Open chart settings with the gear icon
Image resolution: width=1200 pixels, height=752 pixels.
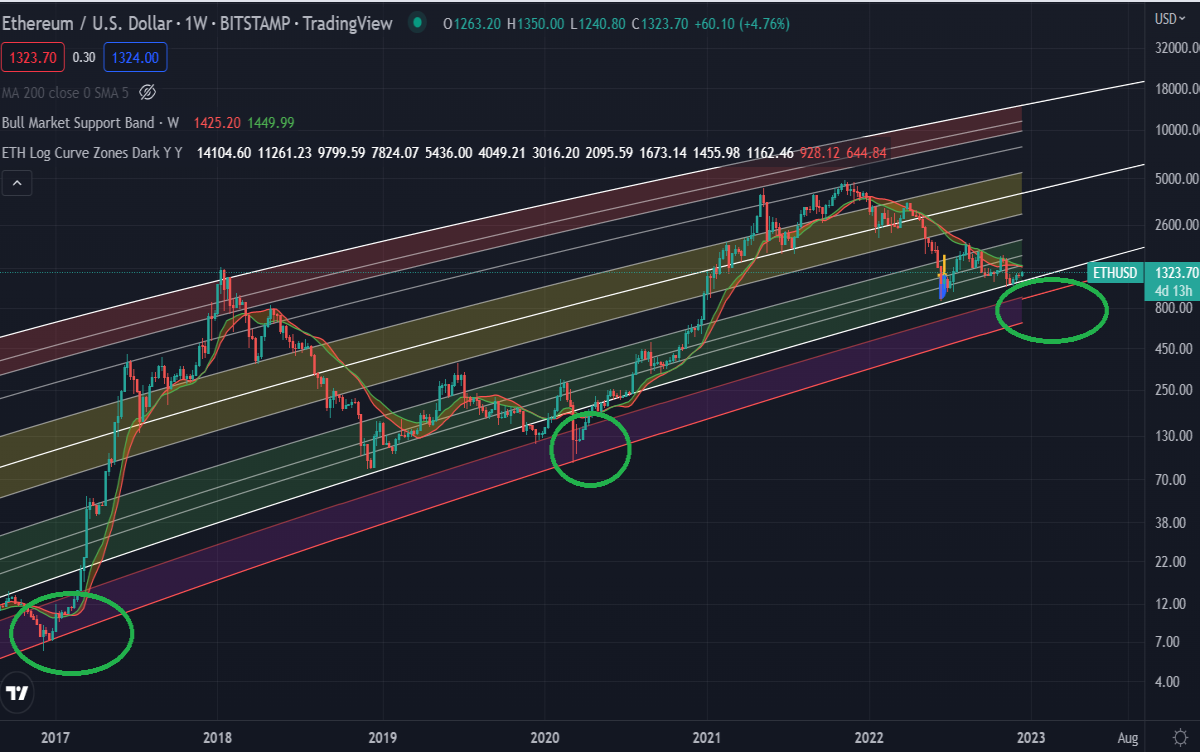point(1179,738)
